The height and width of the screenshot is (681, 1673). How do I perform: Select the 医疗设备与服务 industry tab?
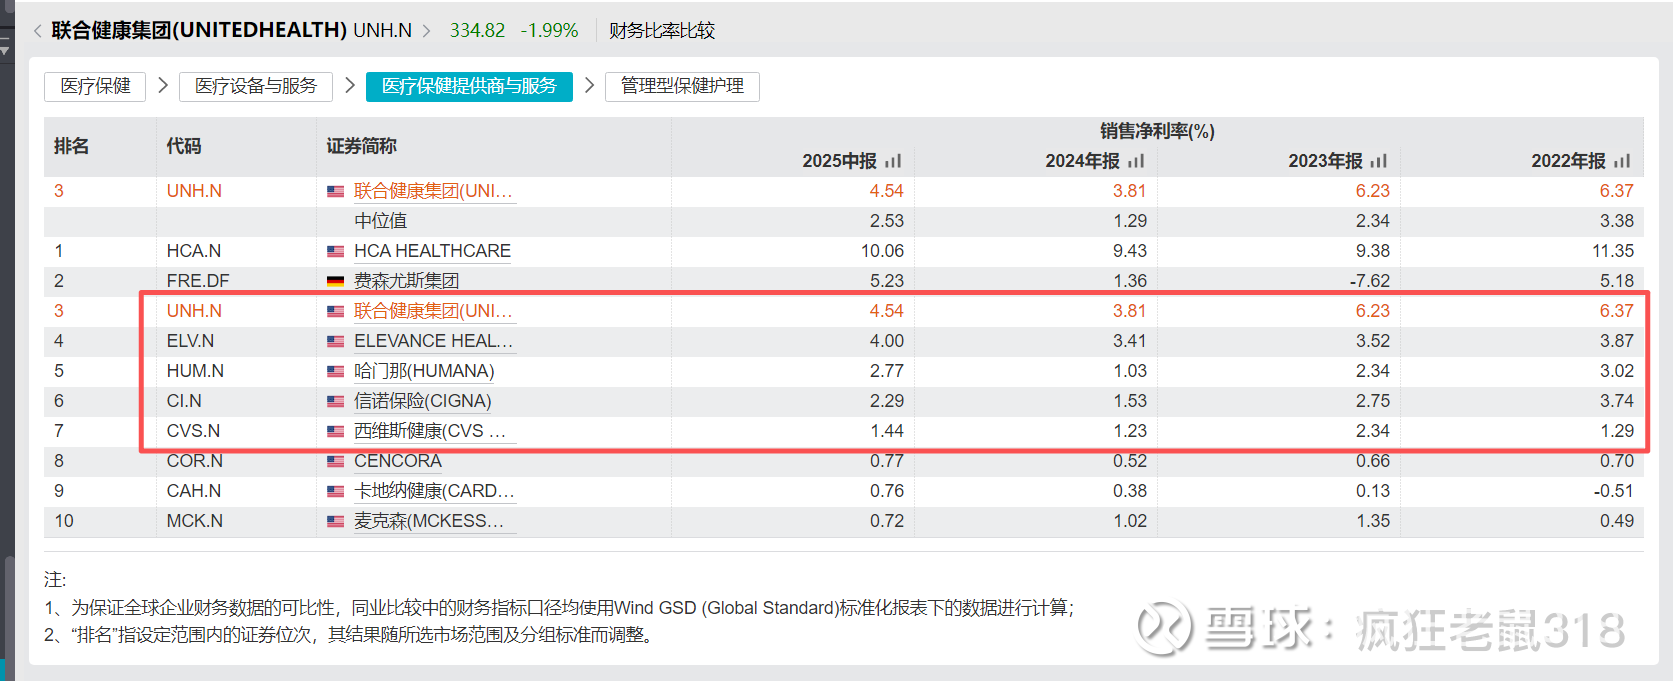256,86
